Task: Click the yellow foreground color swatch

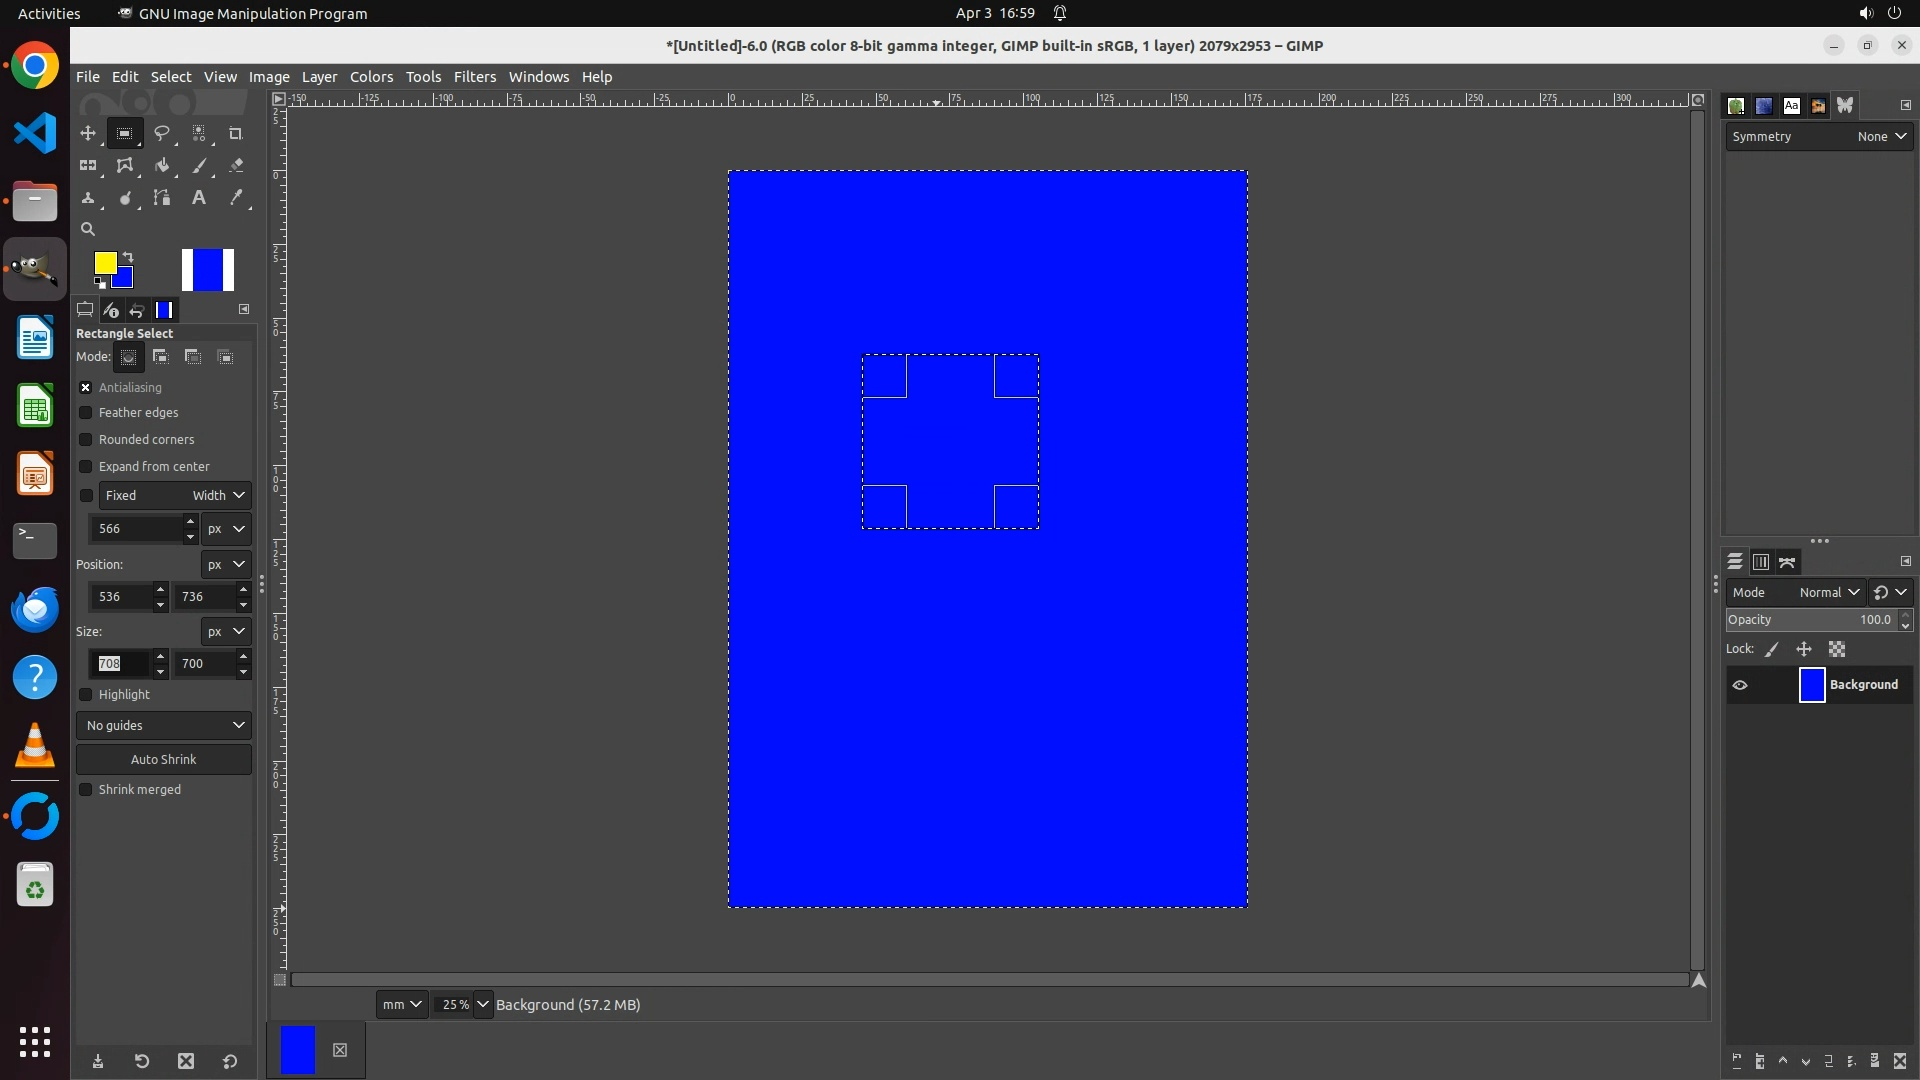Action: [x=104, y=262]
